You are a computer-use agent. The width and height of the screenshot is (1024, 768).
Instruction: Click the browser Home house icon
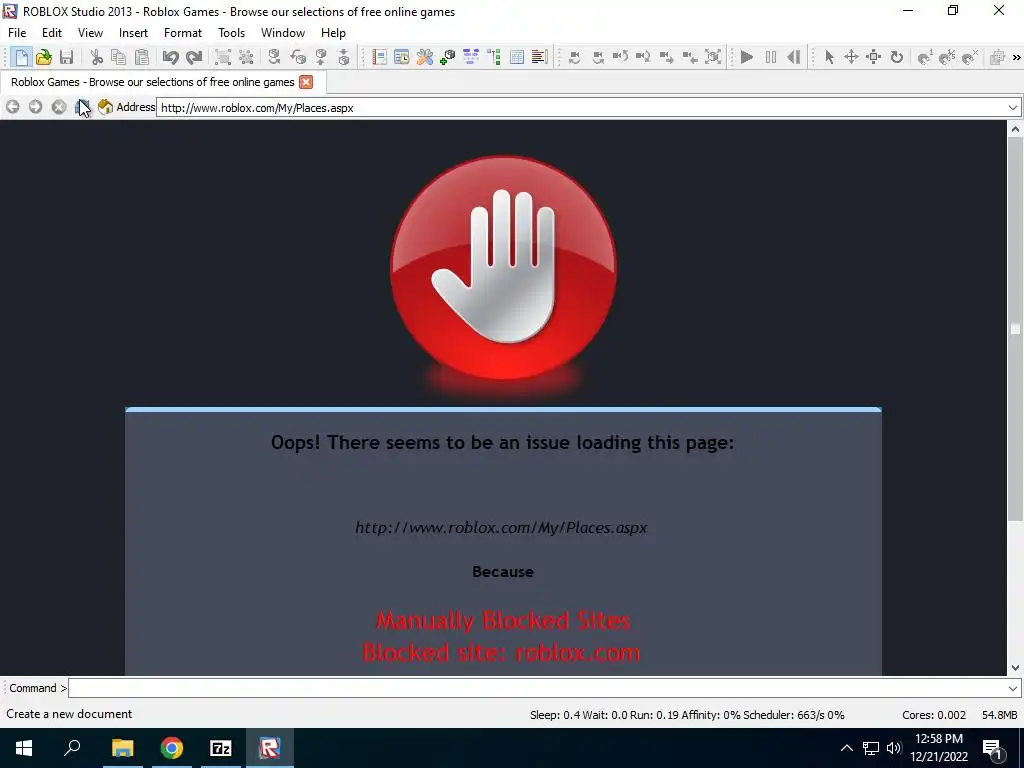click(105, 107)
